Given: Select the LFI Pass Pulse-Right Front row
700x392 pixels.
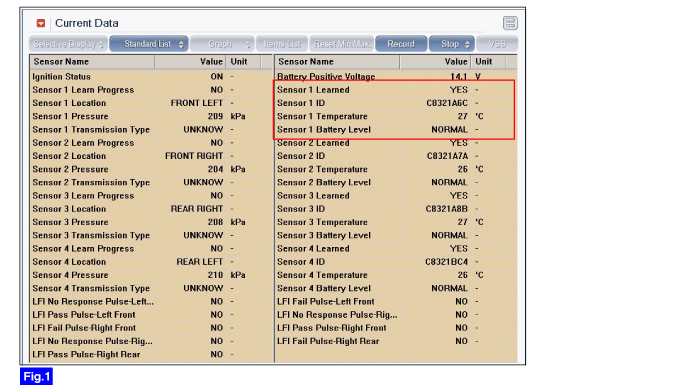Looking at the screenshot, I should pyautogui.click(x=396, y=328).
